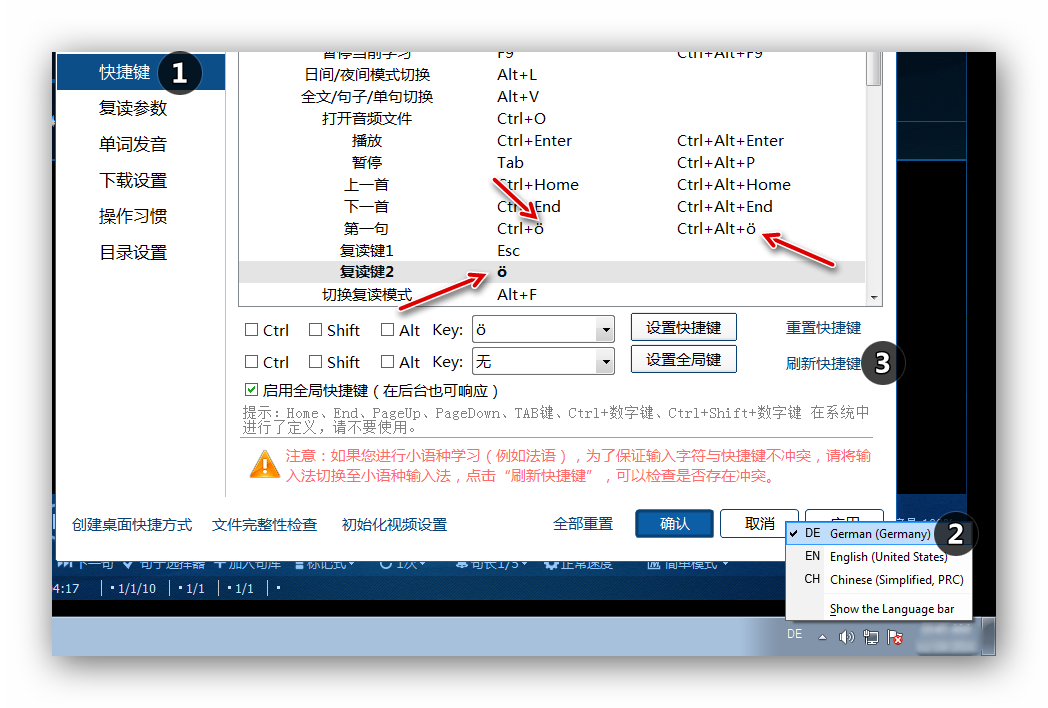This screenshot has width=1048, height=708.
Task: Click the speaker volume icon in system tray
Action: (847, 636)
